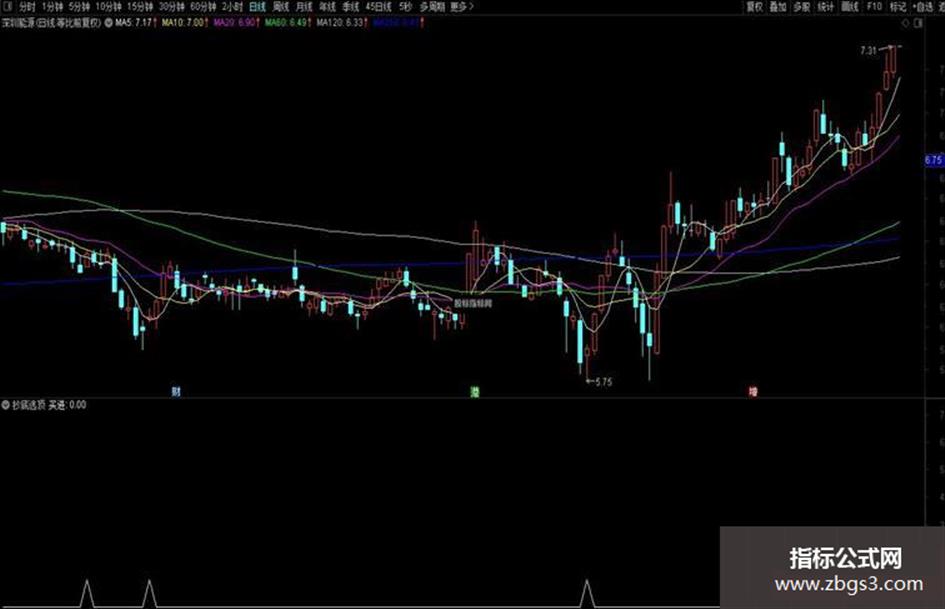Select the 15分钟 period tab
The width and height of the screenshot is (945, 609).
(x=140, y=7)
